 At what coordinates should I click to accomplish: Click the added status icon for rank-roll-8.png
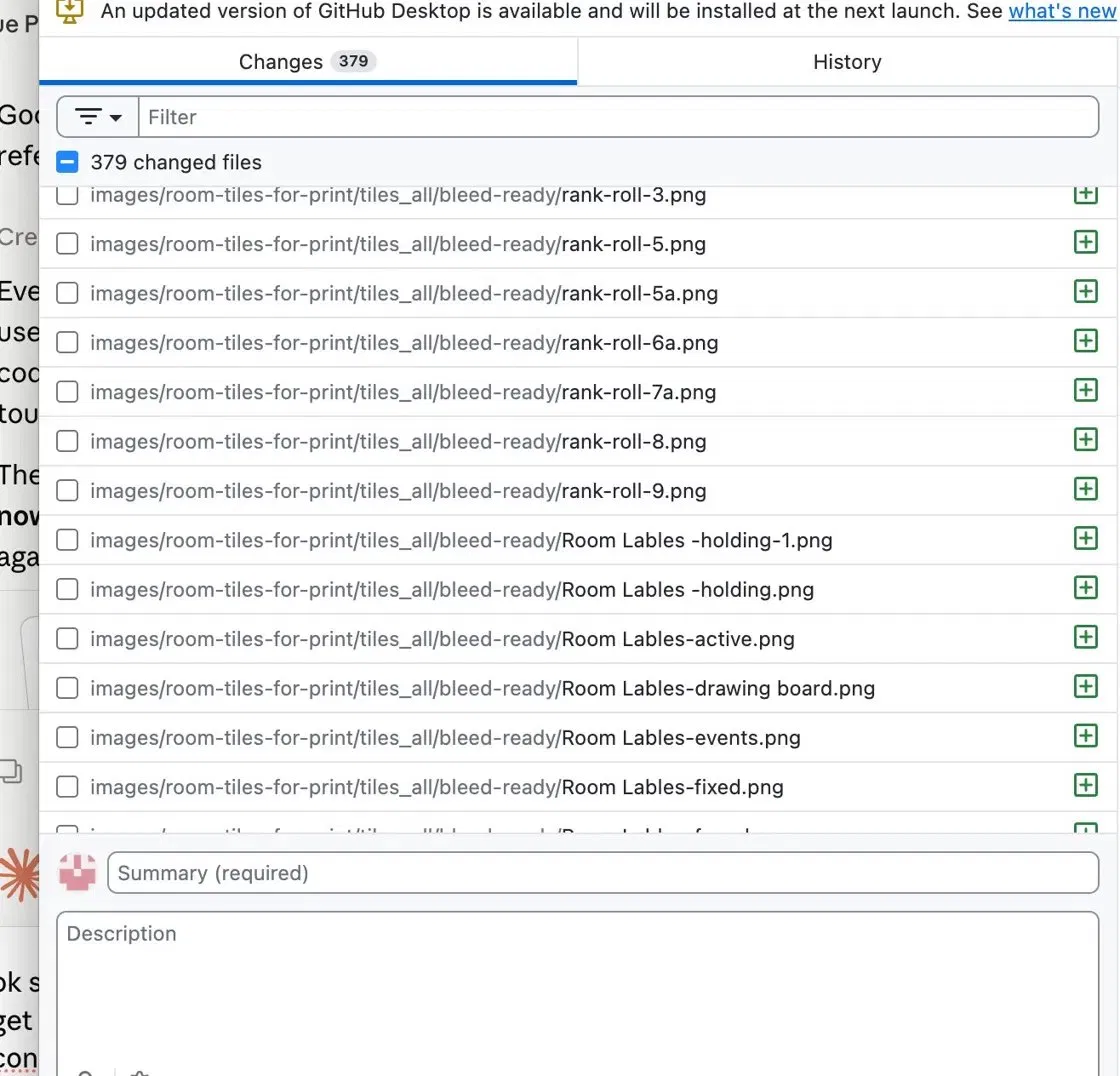(x=1086, y=439)
